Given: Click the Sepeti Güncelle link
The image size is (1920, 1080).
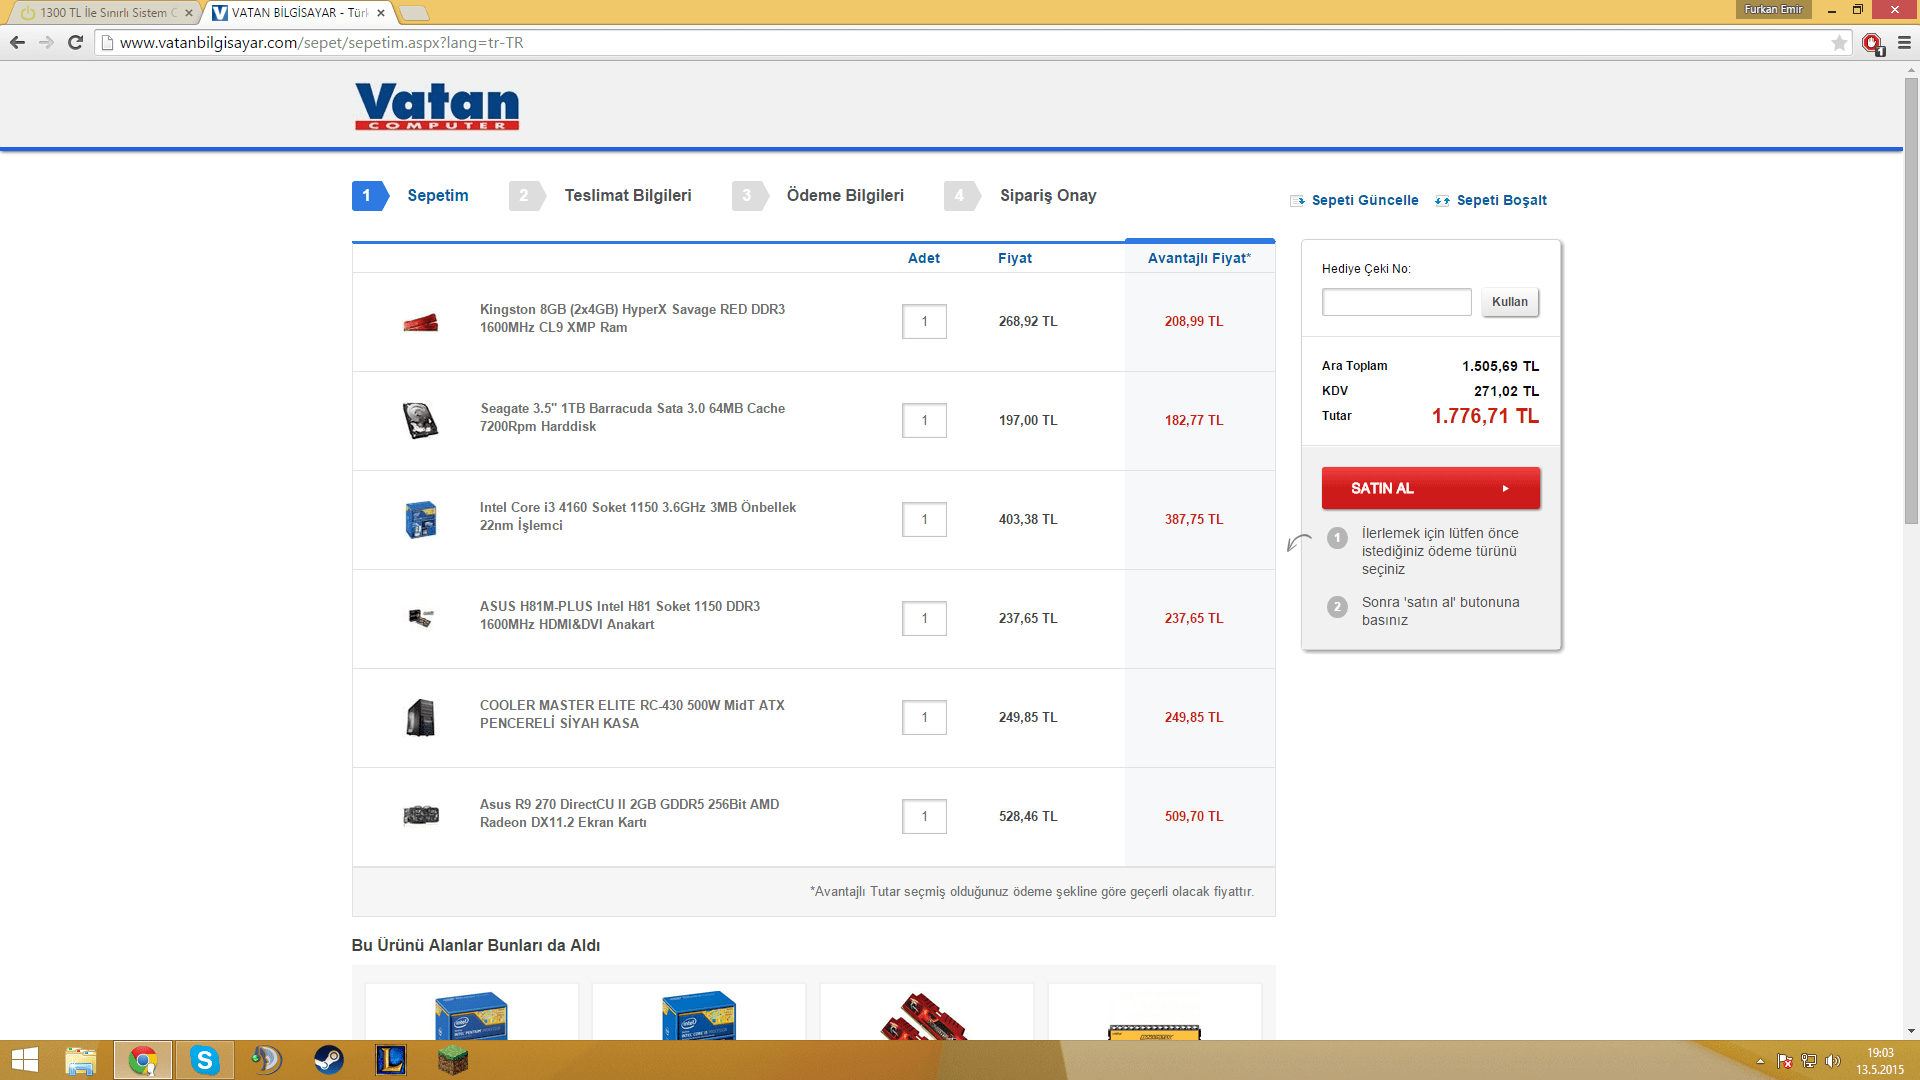Looking at the screenshot, I should point(1363,200).
